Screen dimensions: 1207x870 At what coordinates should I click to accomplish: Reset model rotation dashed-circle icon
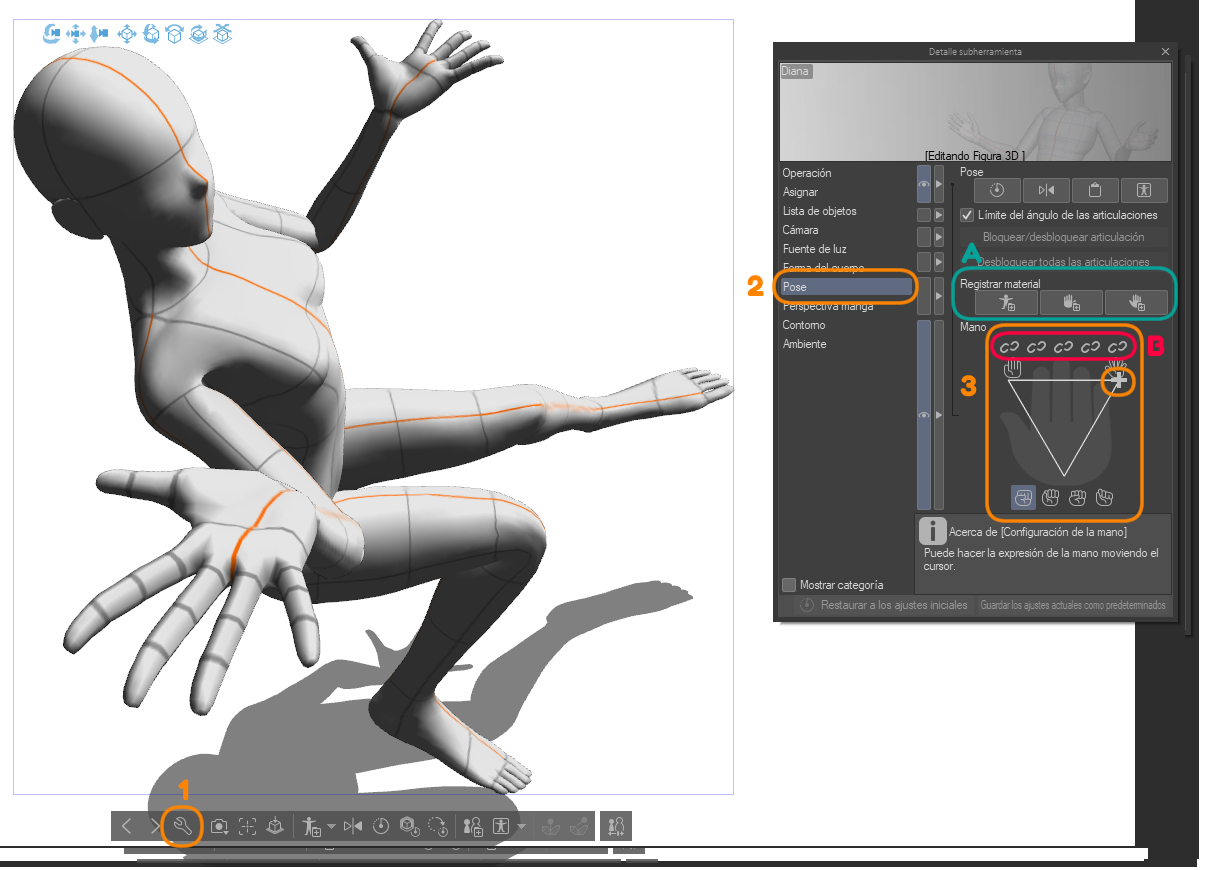(x=438, y=827)
